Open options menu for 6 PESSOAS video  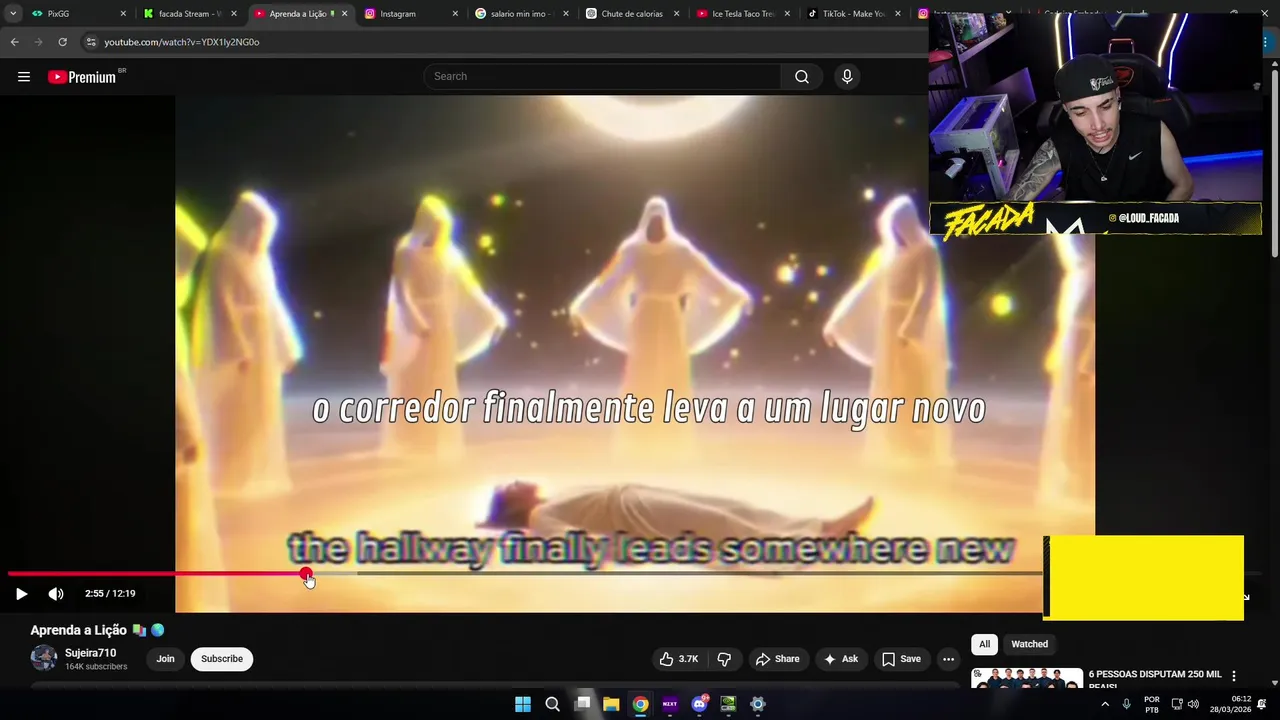click(x=1234, y=676)
